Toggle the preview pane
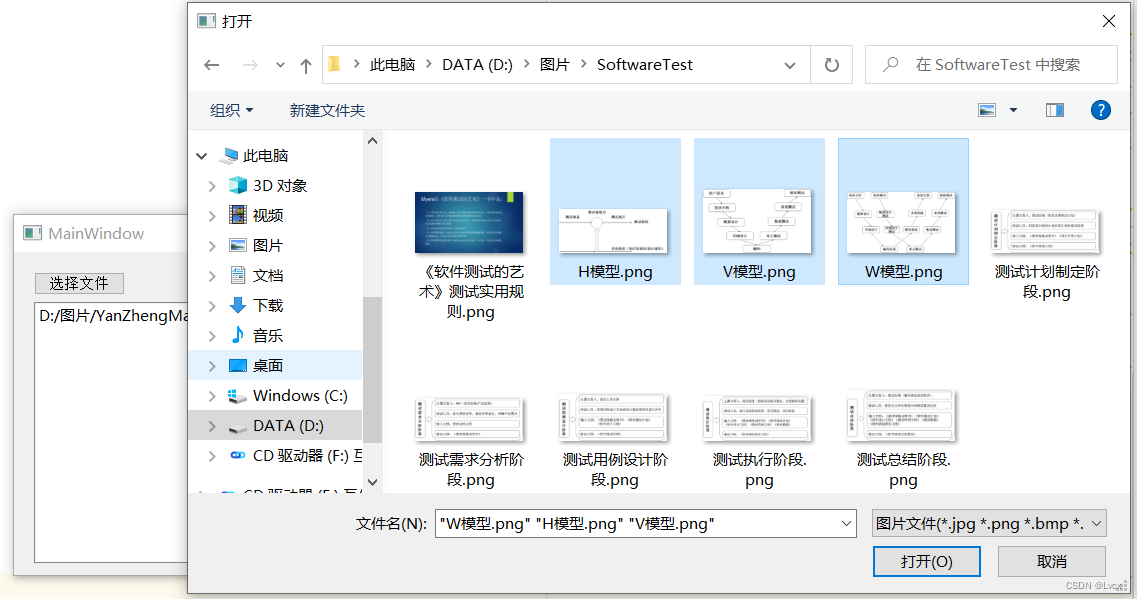Image resolution: width=1137 pixels, height=599 pixels. 1054,110
